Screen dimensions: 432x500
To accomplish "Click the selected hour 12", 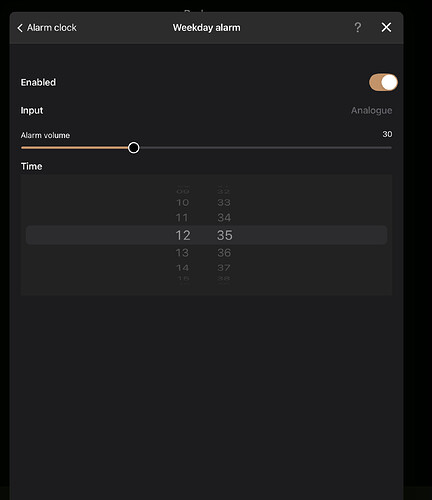I will click(183, 235).
